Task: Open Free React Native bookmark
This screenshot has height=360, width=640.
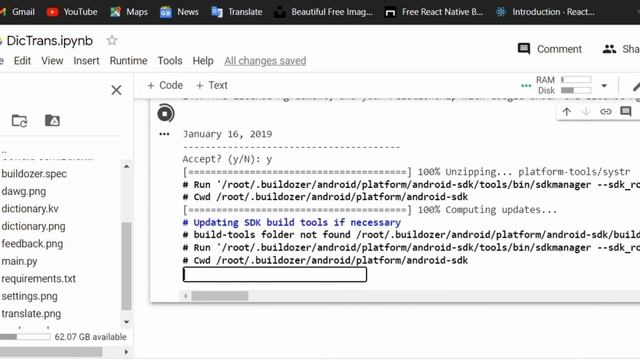Action: click(433, 12)
